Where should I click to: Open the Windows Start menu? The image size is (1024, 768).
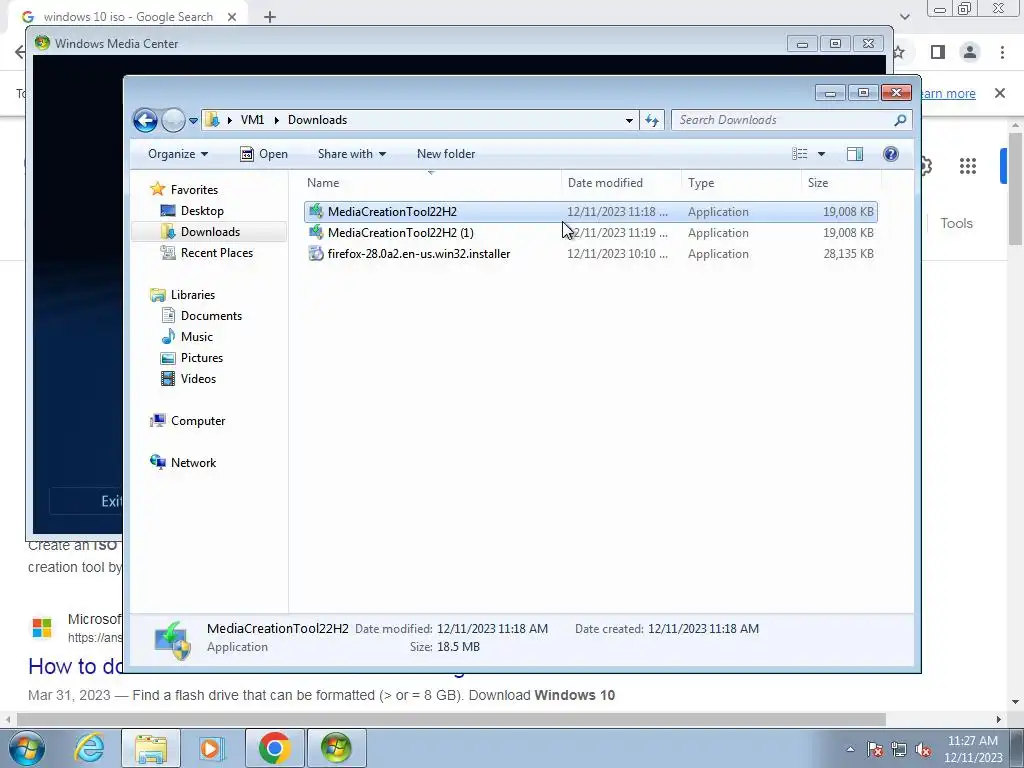click(x=27, y=748)
